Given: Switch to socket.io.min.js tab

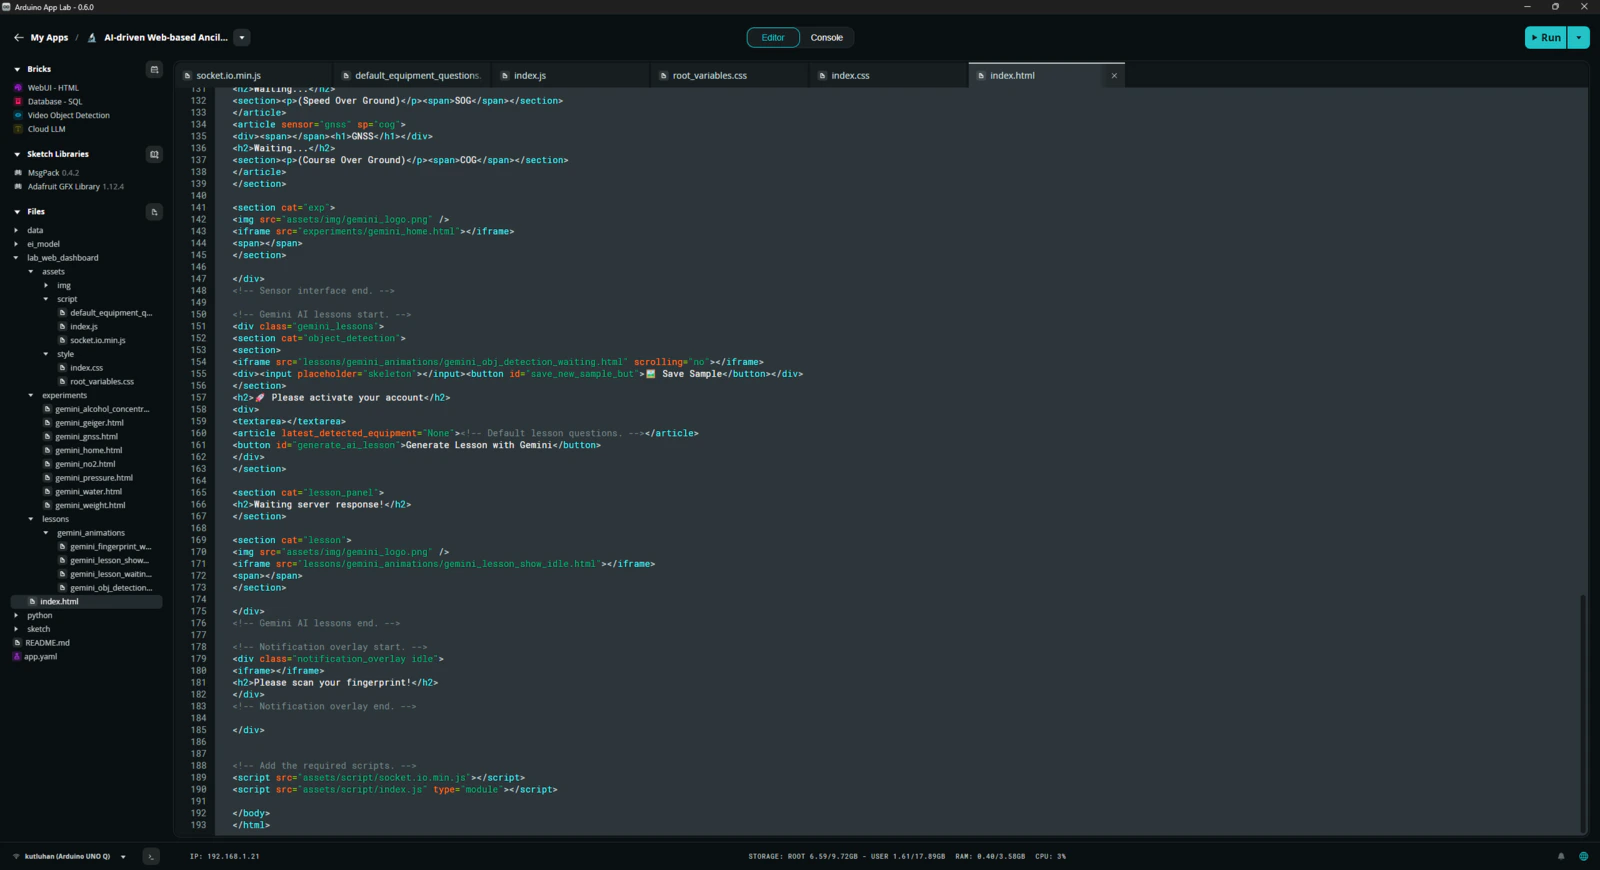Looking at the screenshot, I should [254, 76].
